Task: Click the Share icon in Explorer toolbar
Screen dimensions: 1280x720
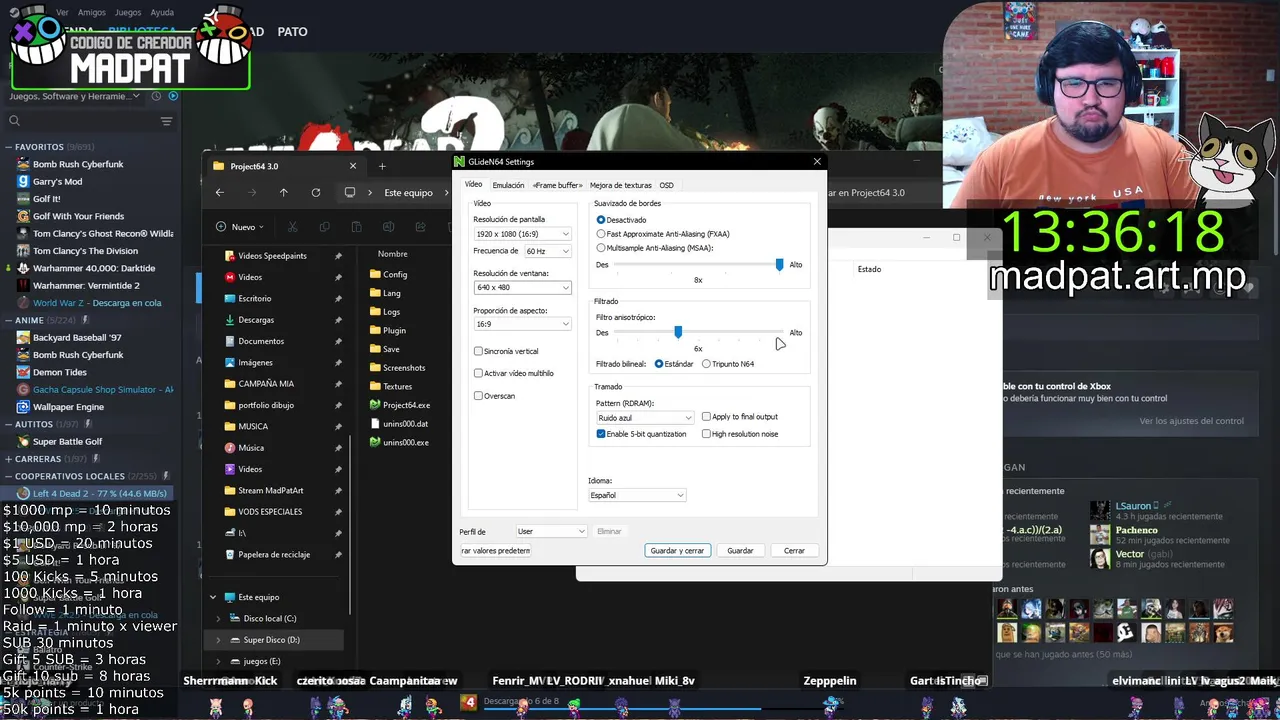Action: pos(420,227)
